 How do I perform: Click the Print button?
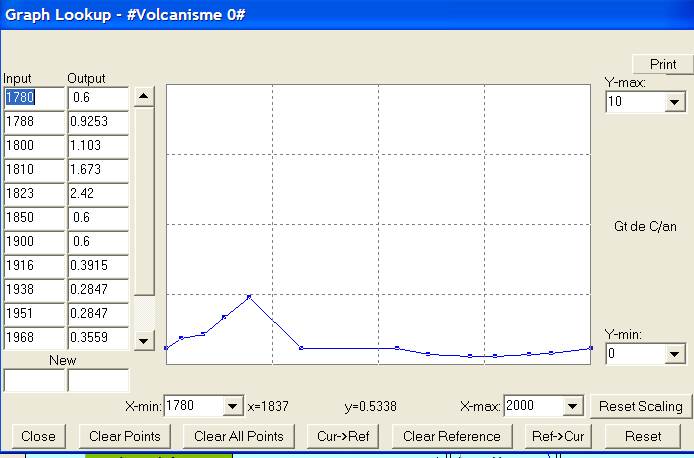click(x=663, y=64)
